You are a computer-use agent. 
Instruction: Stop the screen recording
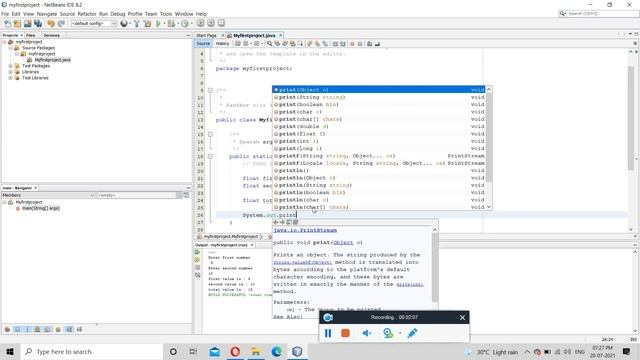click(x=345, y=333)
